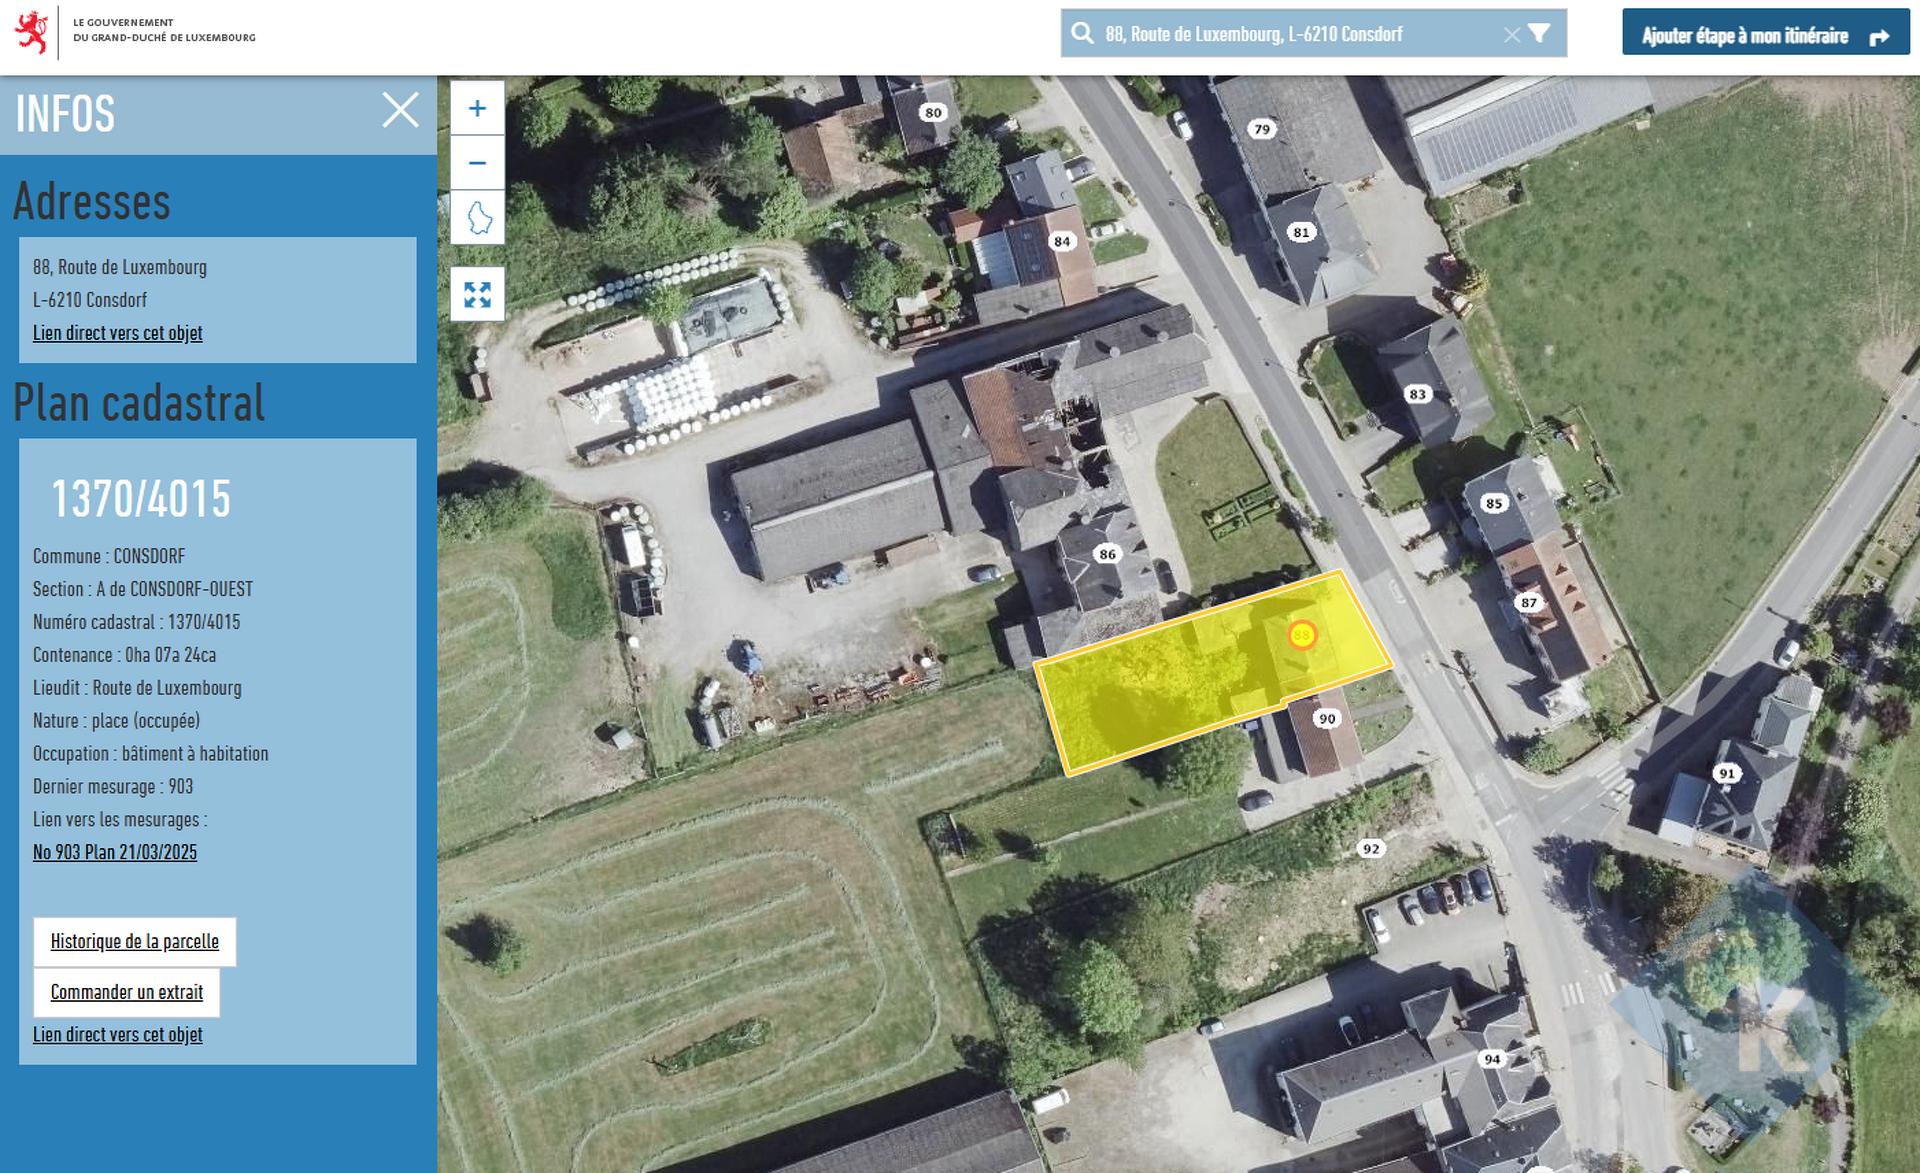Screen dimensions: 1920x1173
Task: Clear the search field text
Action: coord(1511,35)
